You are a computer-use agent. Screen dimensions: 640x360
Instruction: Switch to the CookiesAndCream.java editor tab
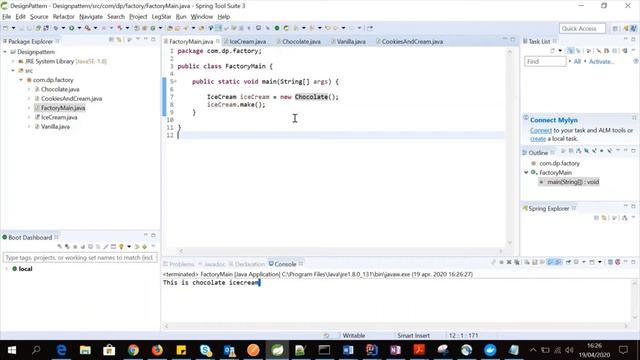[412, 42]
